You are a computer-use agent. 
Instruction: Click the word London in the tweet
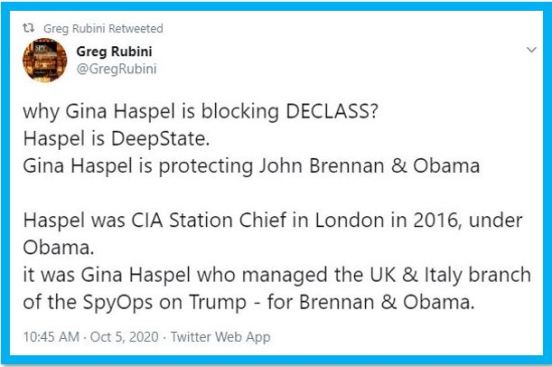(x=349, y=220)
